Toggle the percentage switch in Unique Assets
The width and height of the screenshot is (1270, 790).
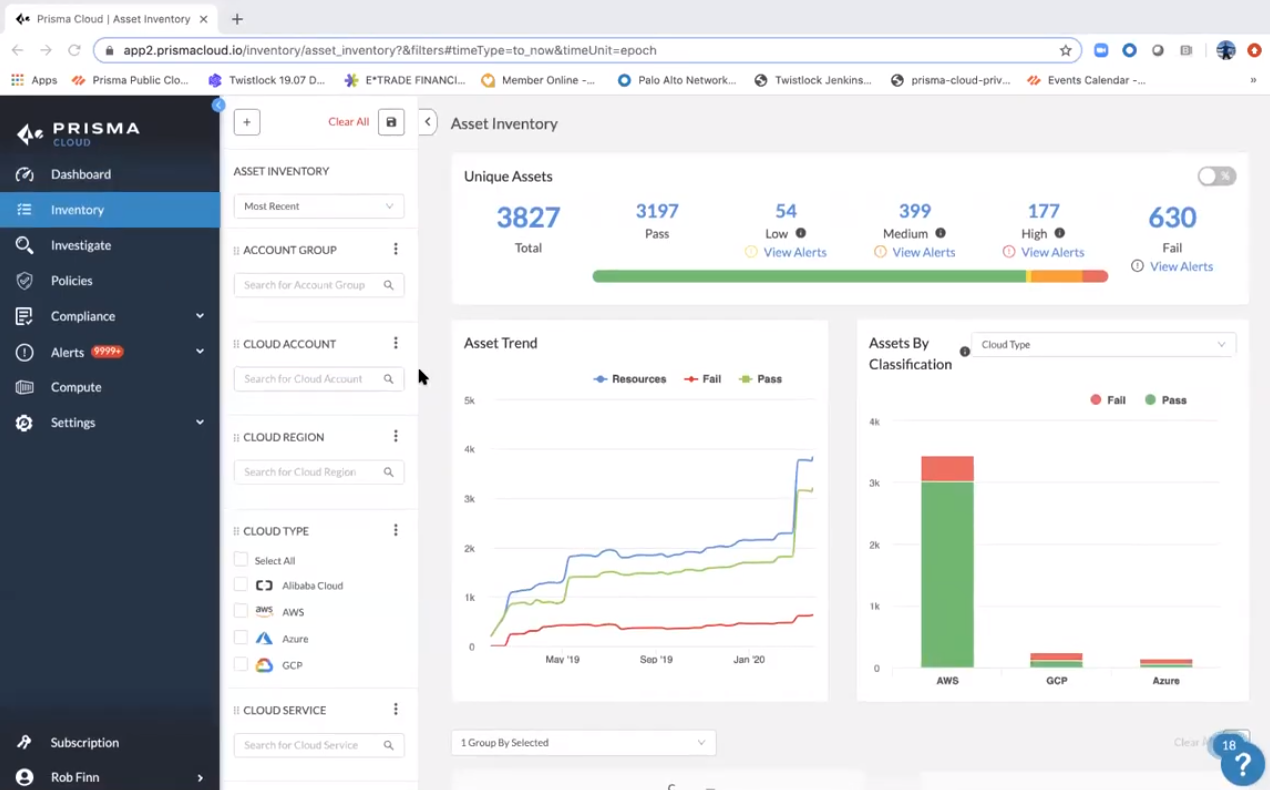(1216, 176)
